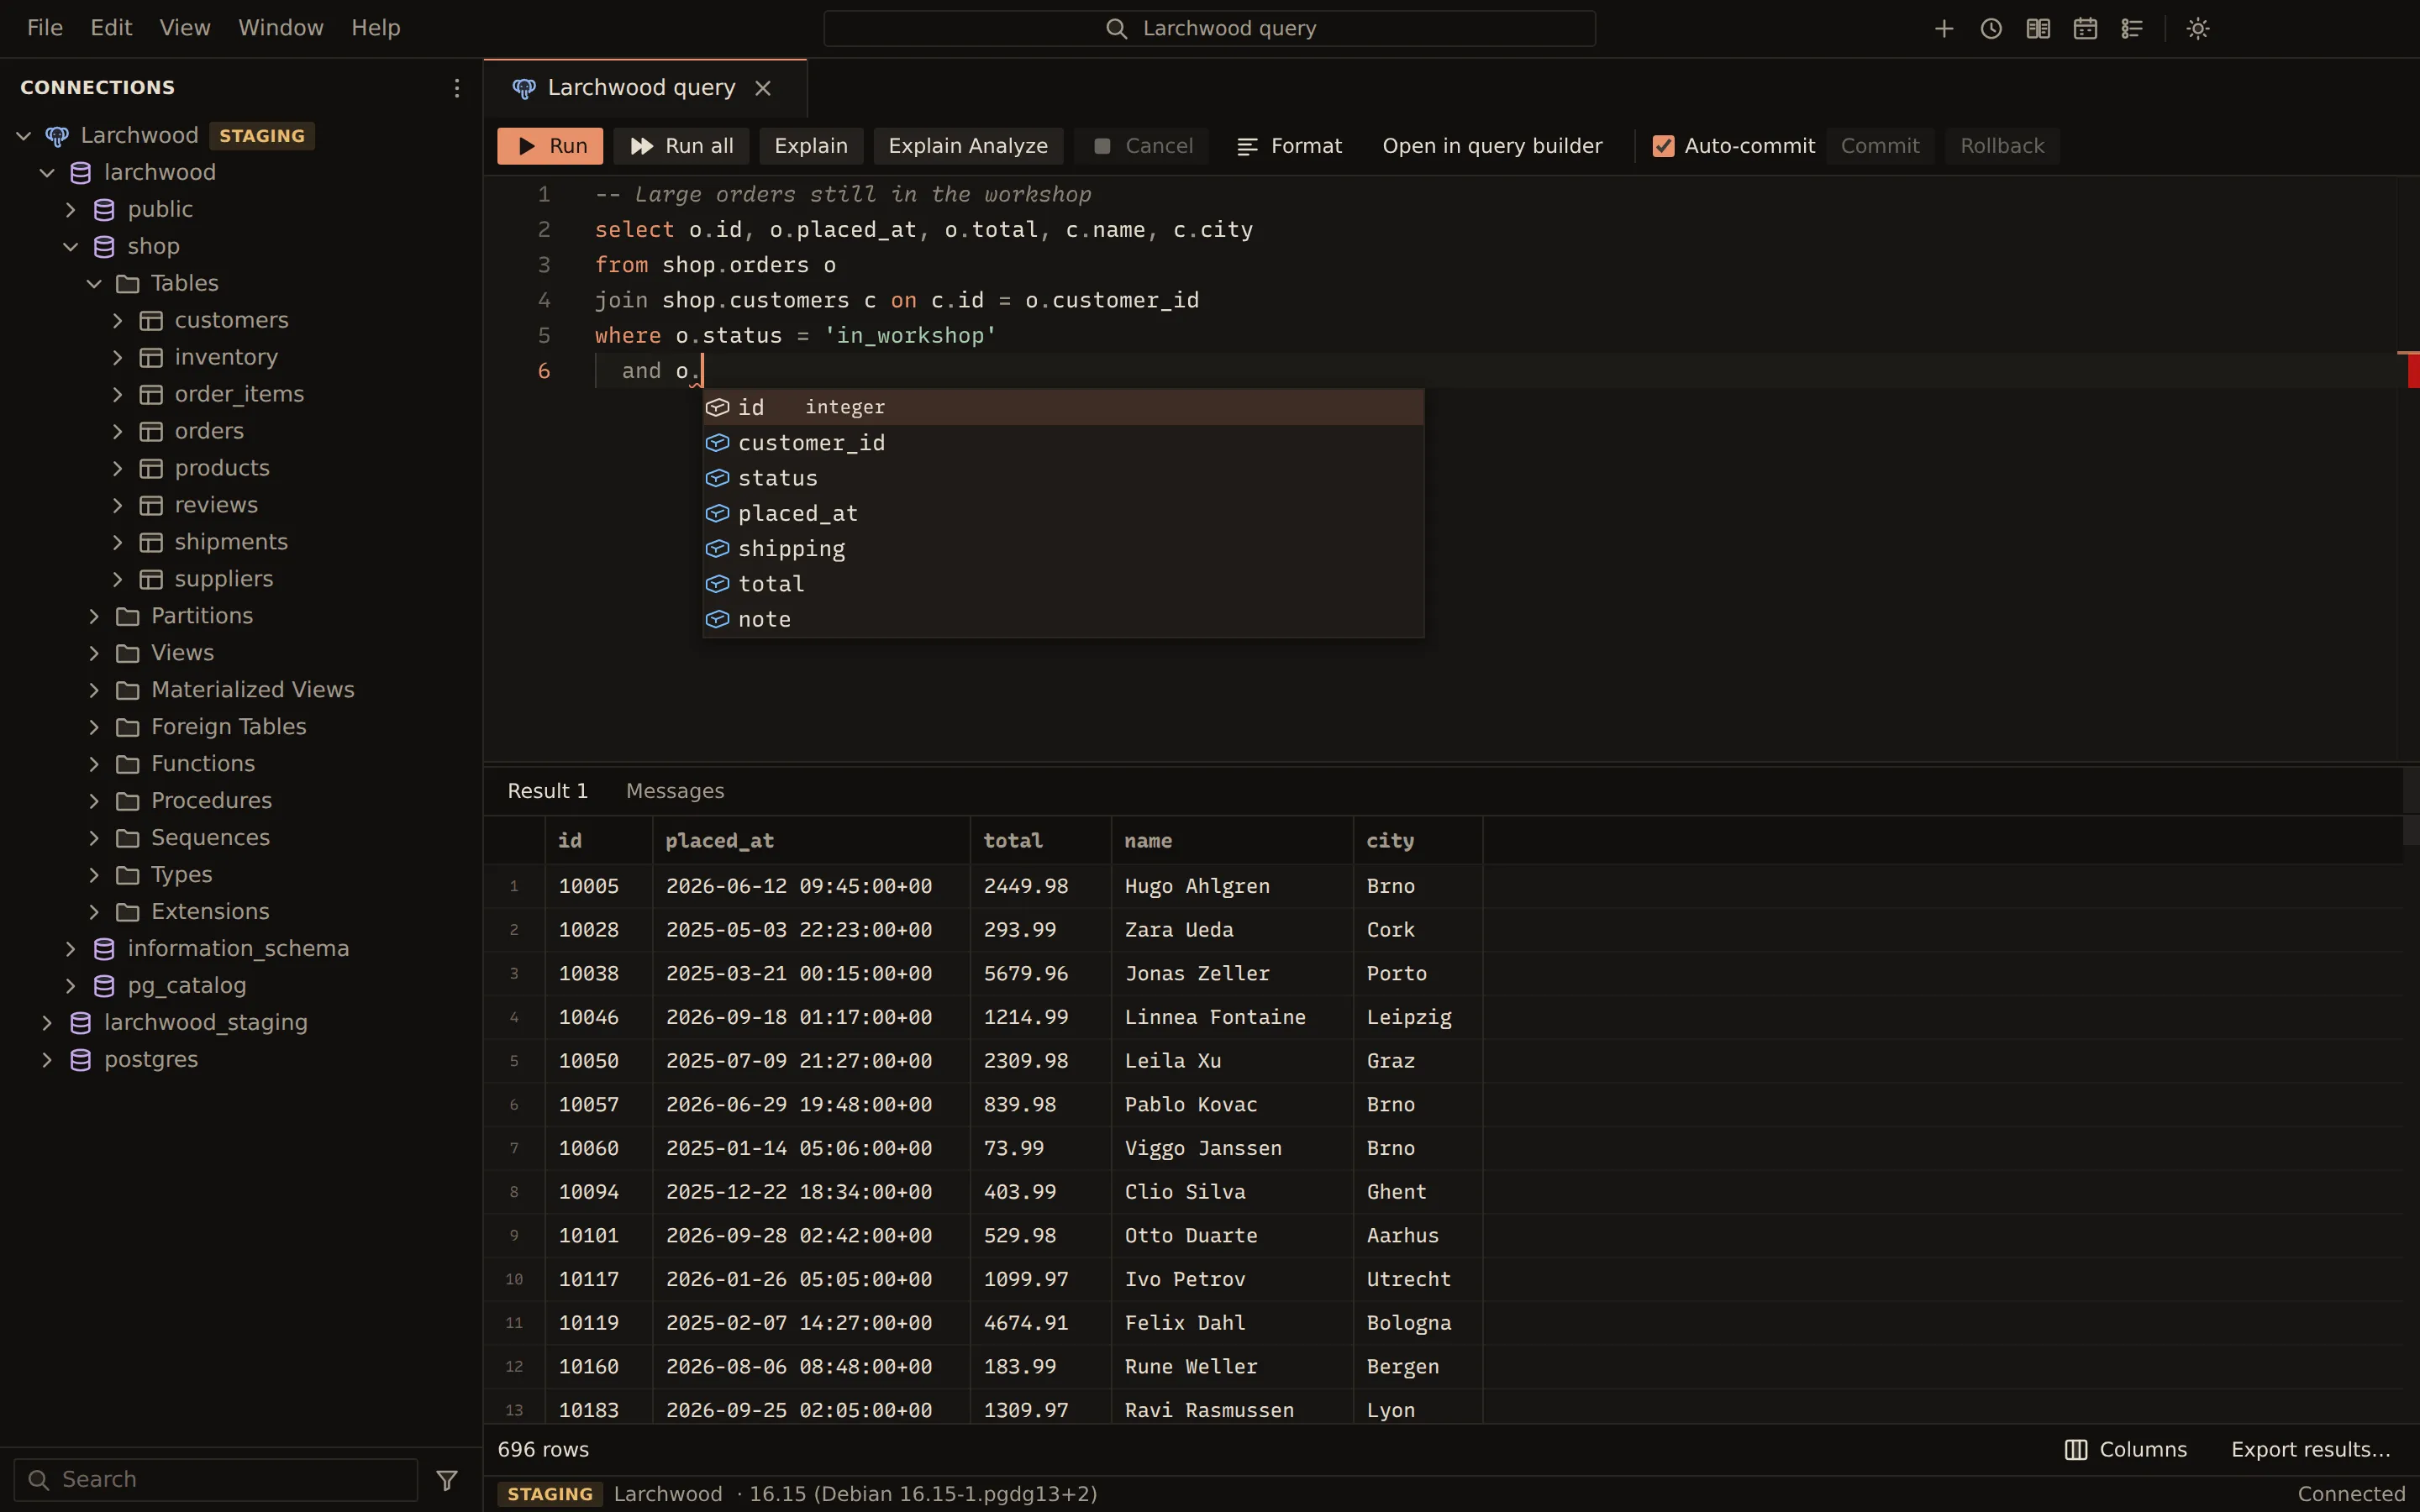Click the plus icon for a new query

[x=1944, y=28]
